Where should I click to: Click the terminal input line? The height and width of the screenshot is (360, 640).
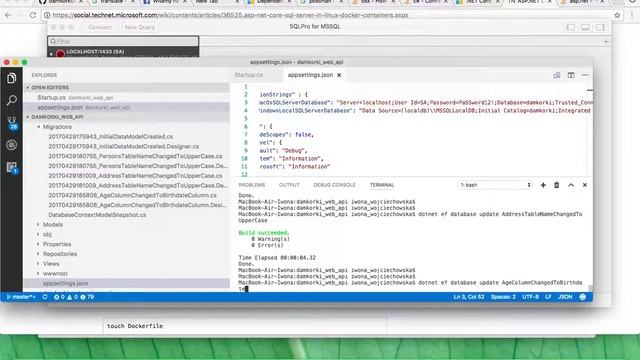(x=410, y=285)
